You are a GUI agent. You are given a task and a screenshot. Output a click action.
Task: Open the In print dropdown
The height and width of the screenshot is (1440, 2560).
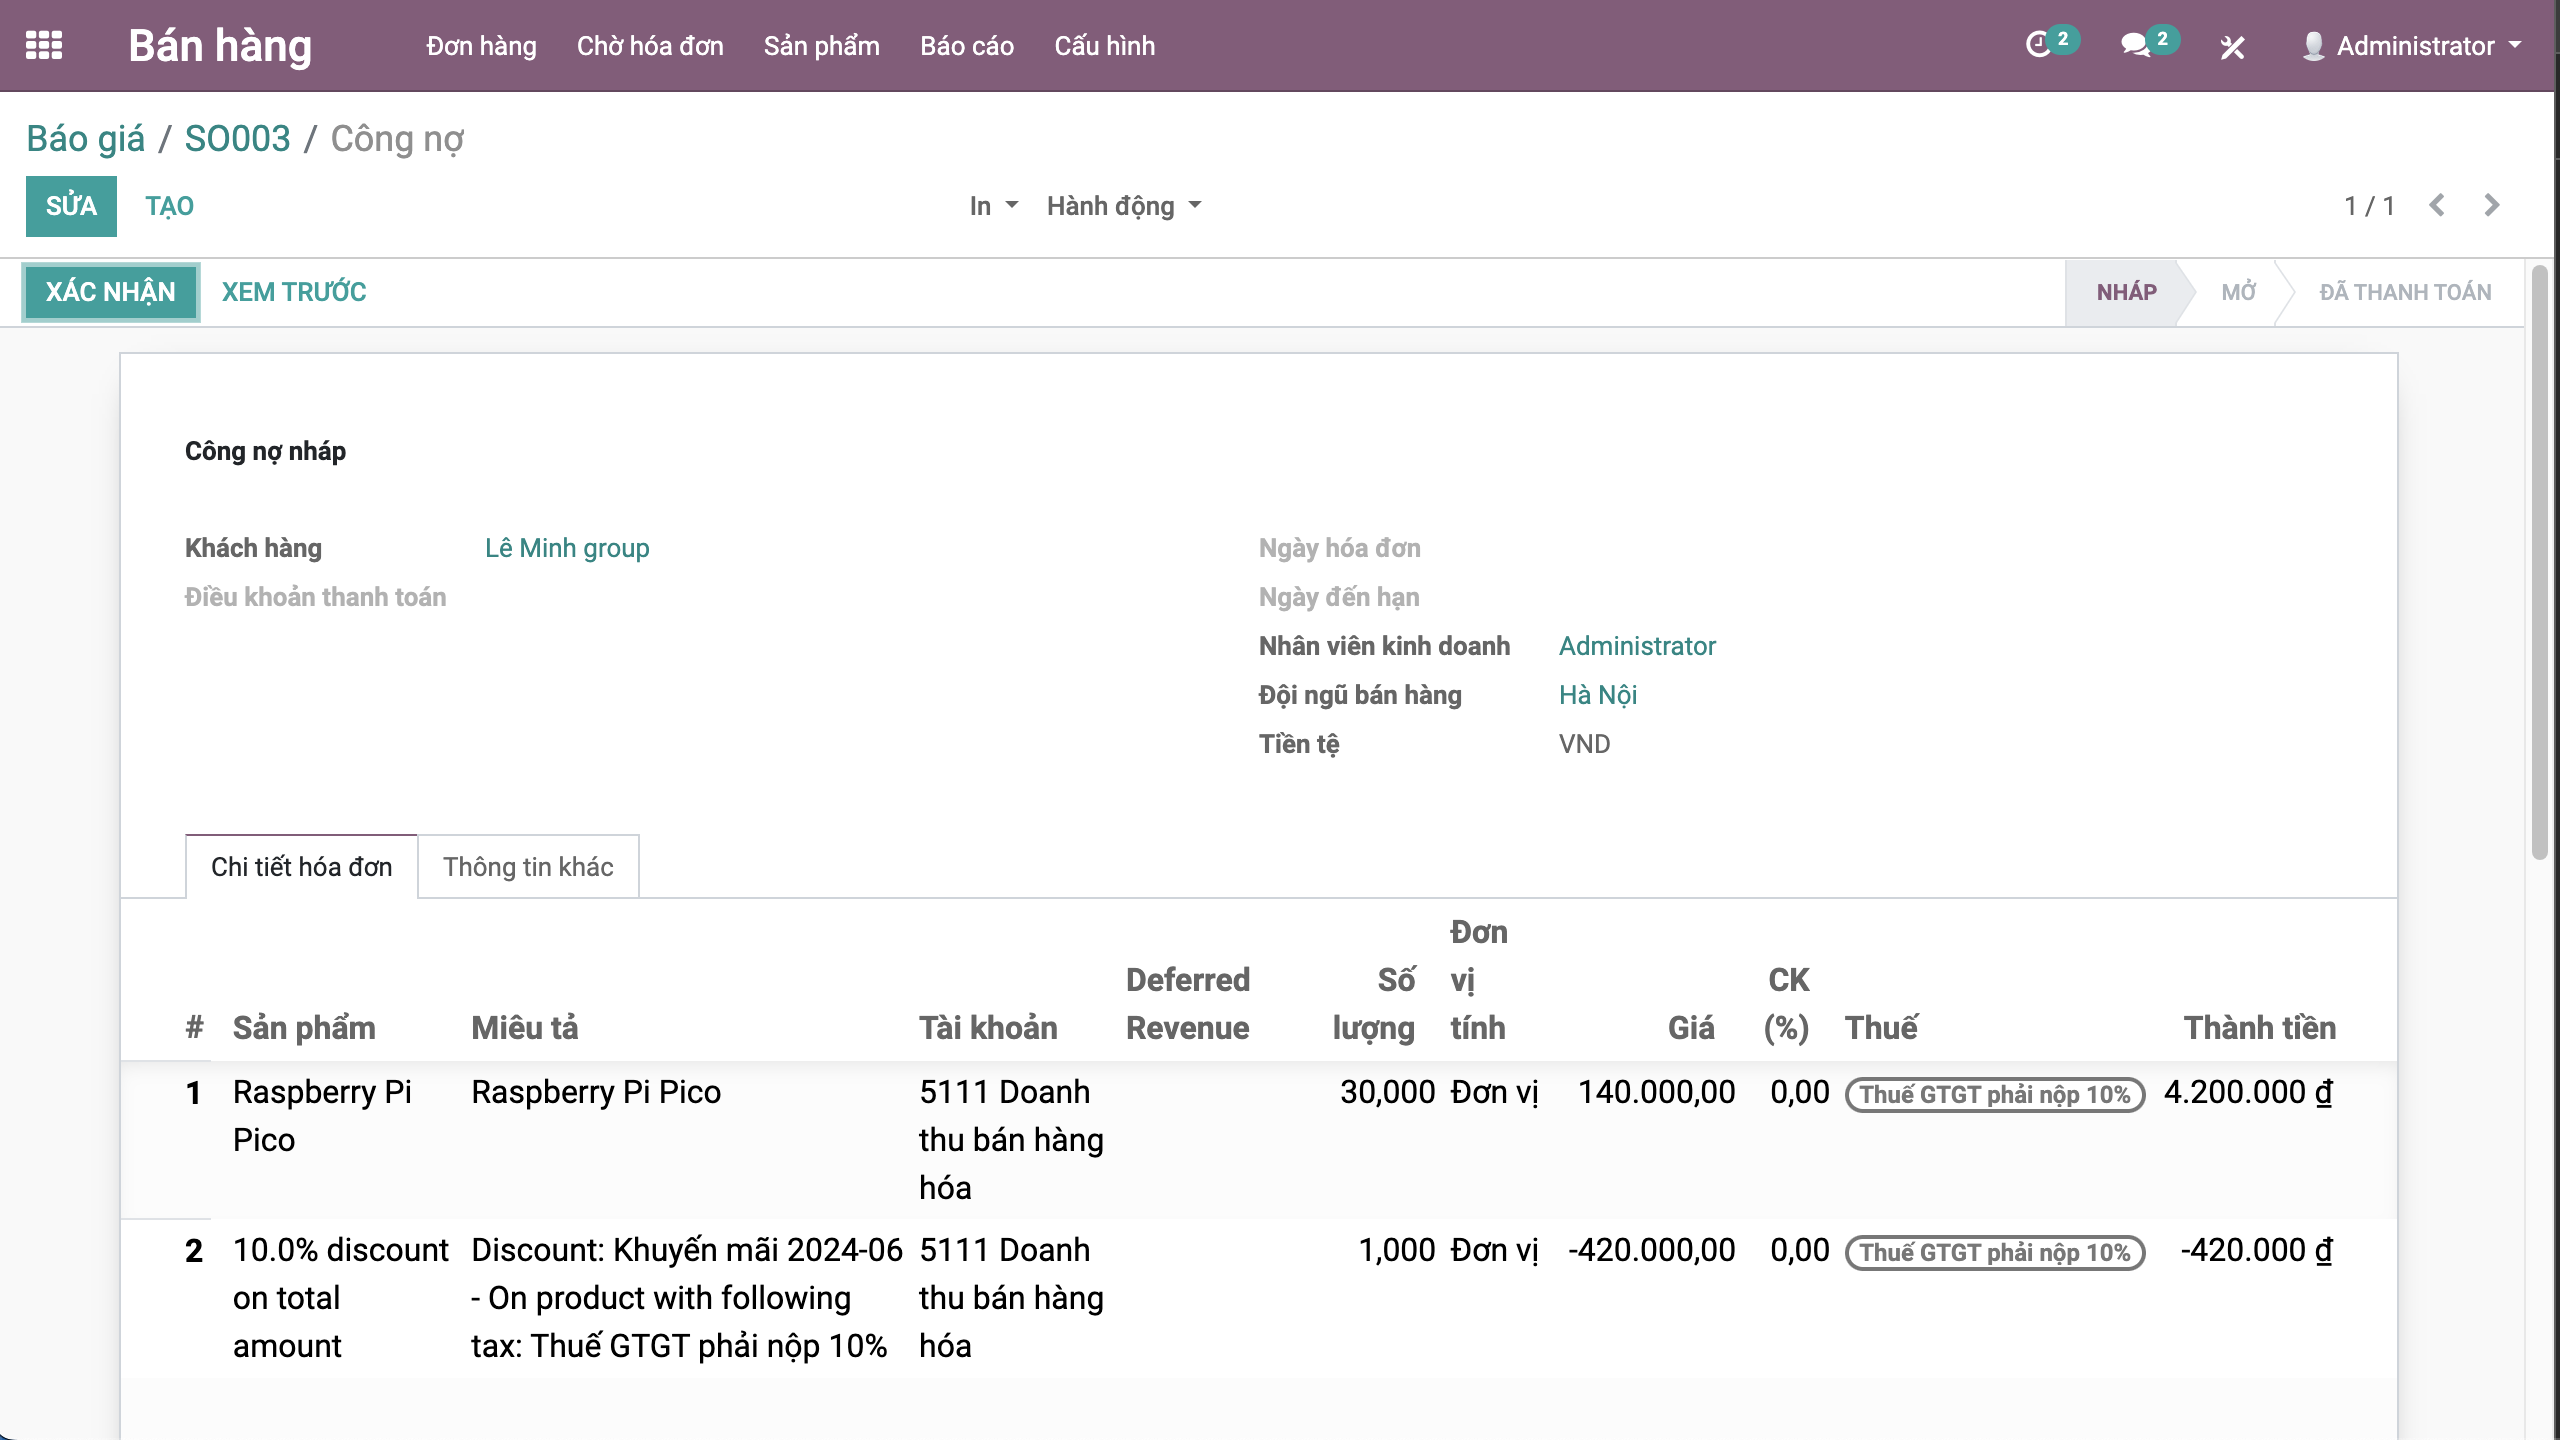coord(993,206)
